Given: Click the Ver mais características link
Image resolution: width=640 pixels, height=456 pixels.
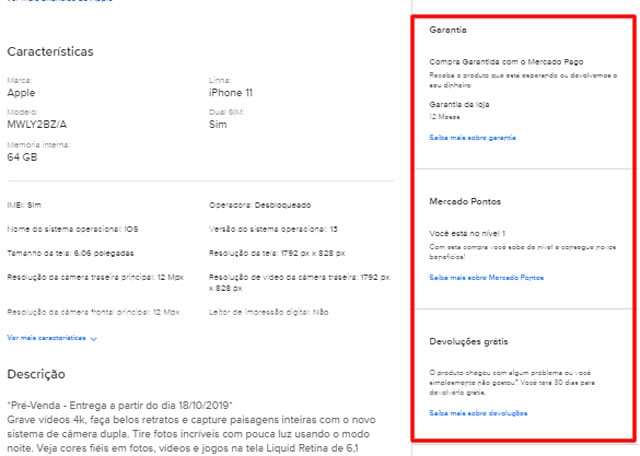Looking at the screenshot, I should click(47, 338).
